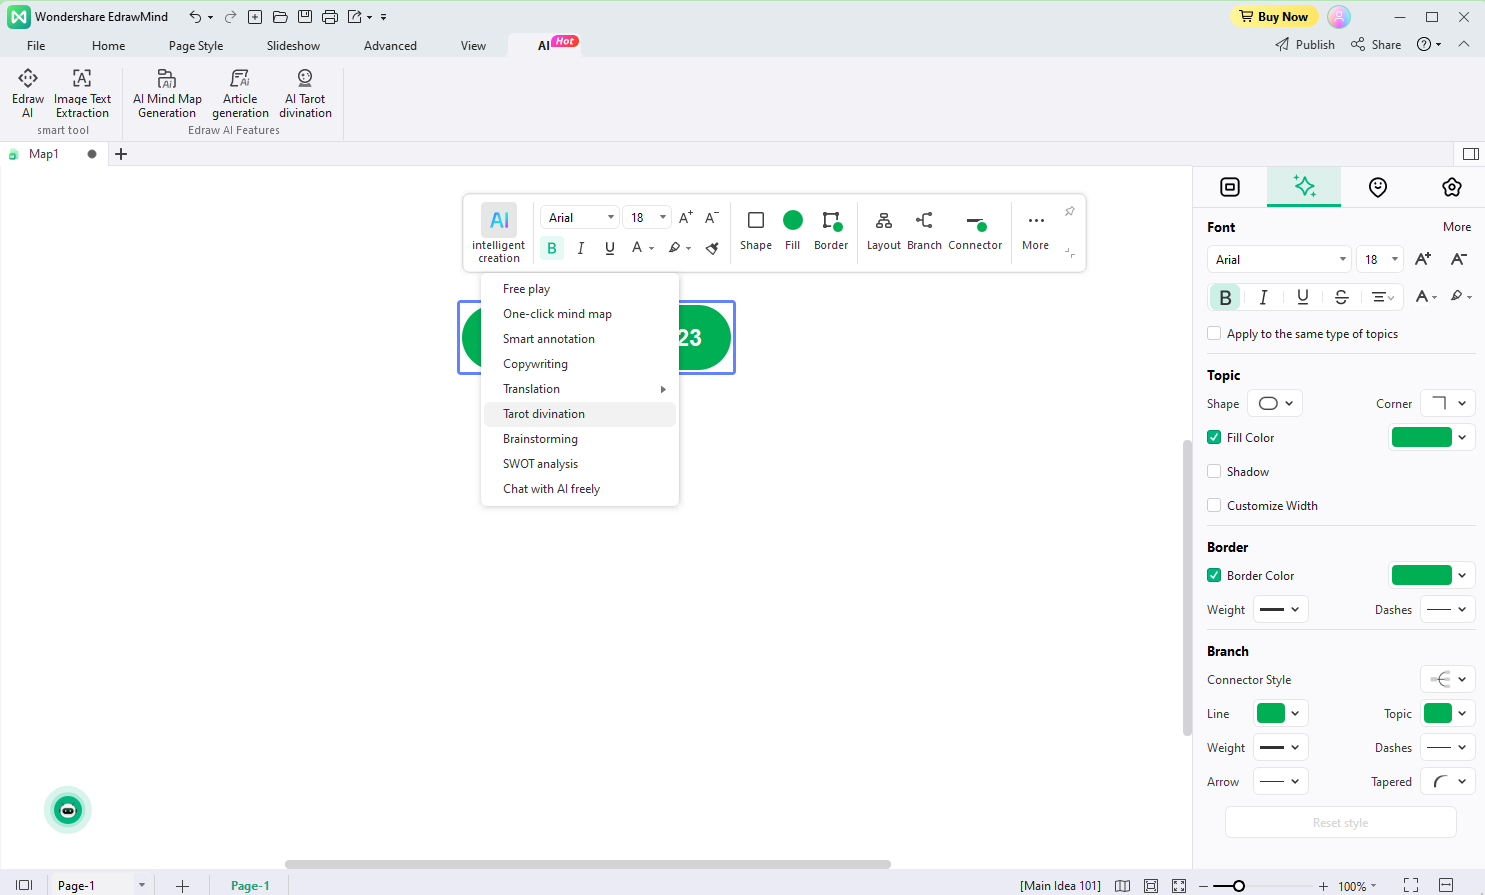Image resolution: width=1485 pixels, height=895 pixels.
Task: Switch to the AI style panel tab
Action: pyautogui.click(x=1304, y=186)
